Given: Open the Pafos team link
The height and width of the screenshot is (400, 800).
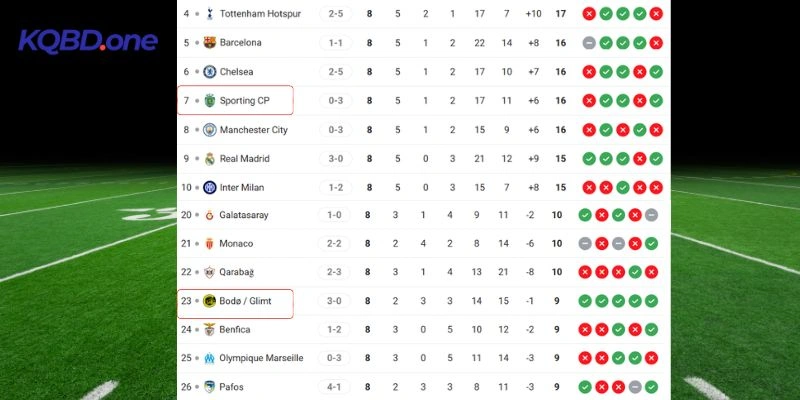Looking at the screenshot, I should click(231, 387).
